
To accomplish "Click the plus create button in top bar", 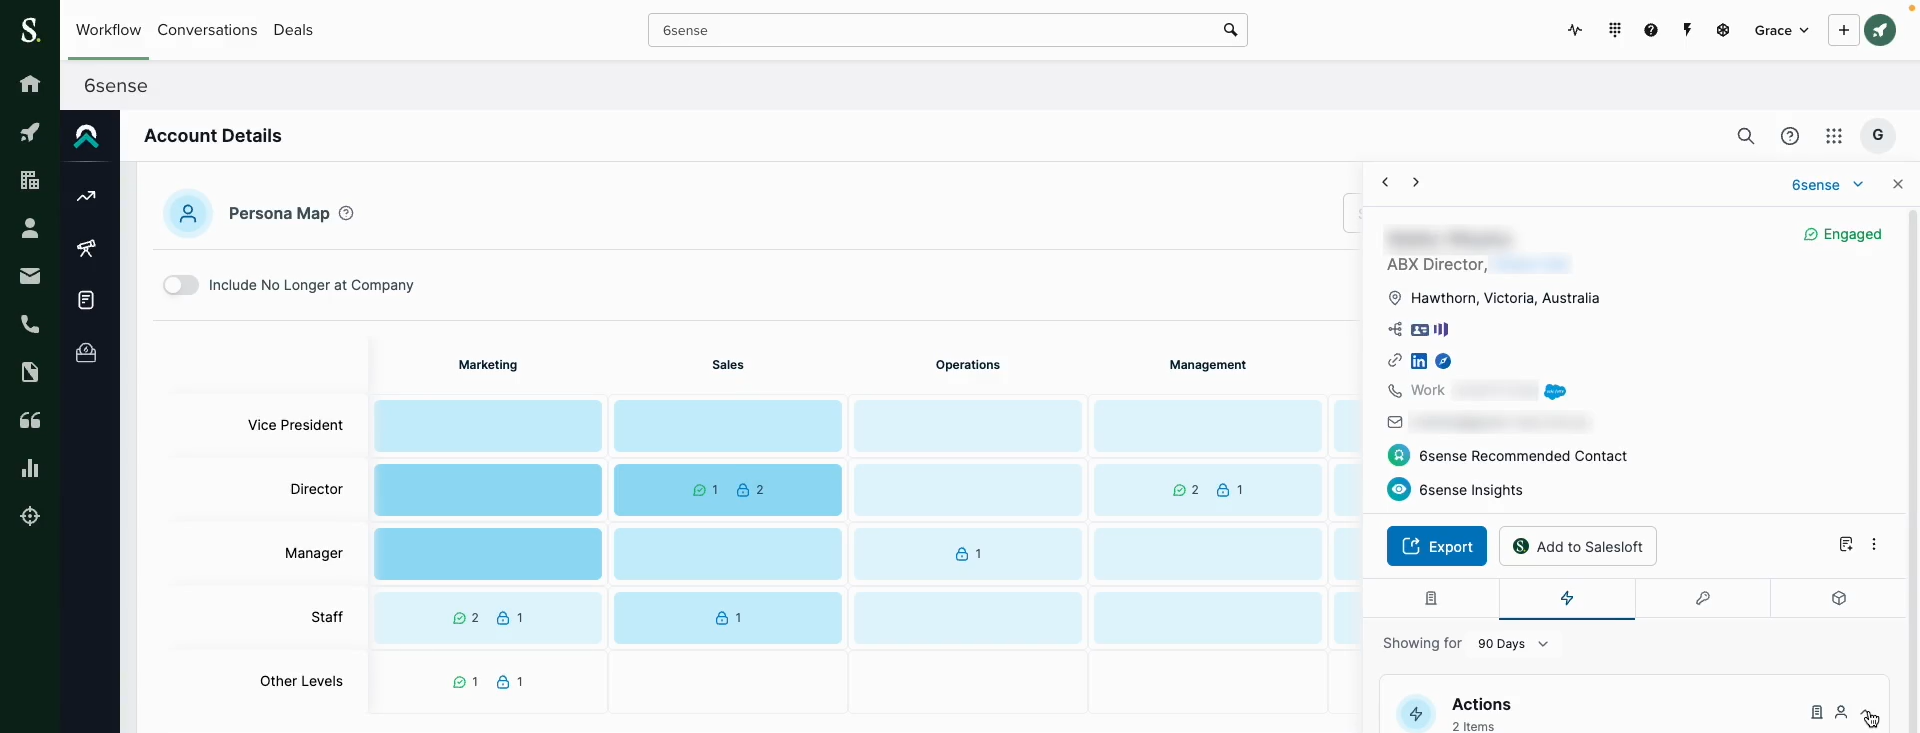I will pos(1843,30).
